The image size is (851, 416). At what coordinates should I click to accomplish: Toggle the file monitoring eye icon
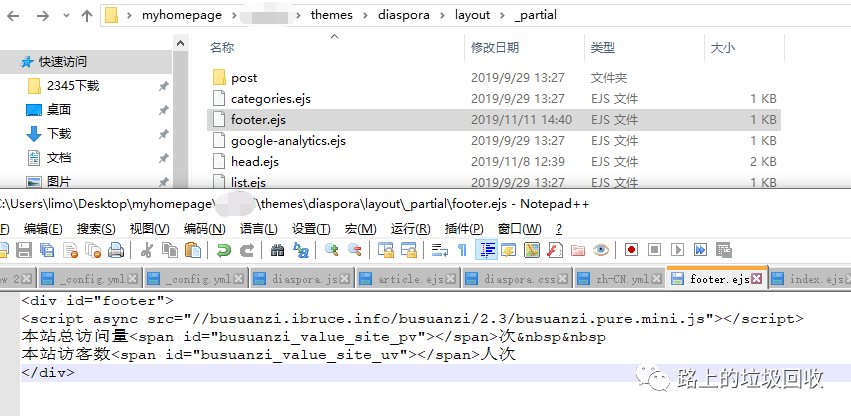pos(601,250)
